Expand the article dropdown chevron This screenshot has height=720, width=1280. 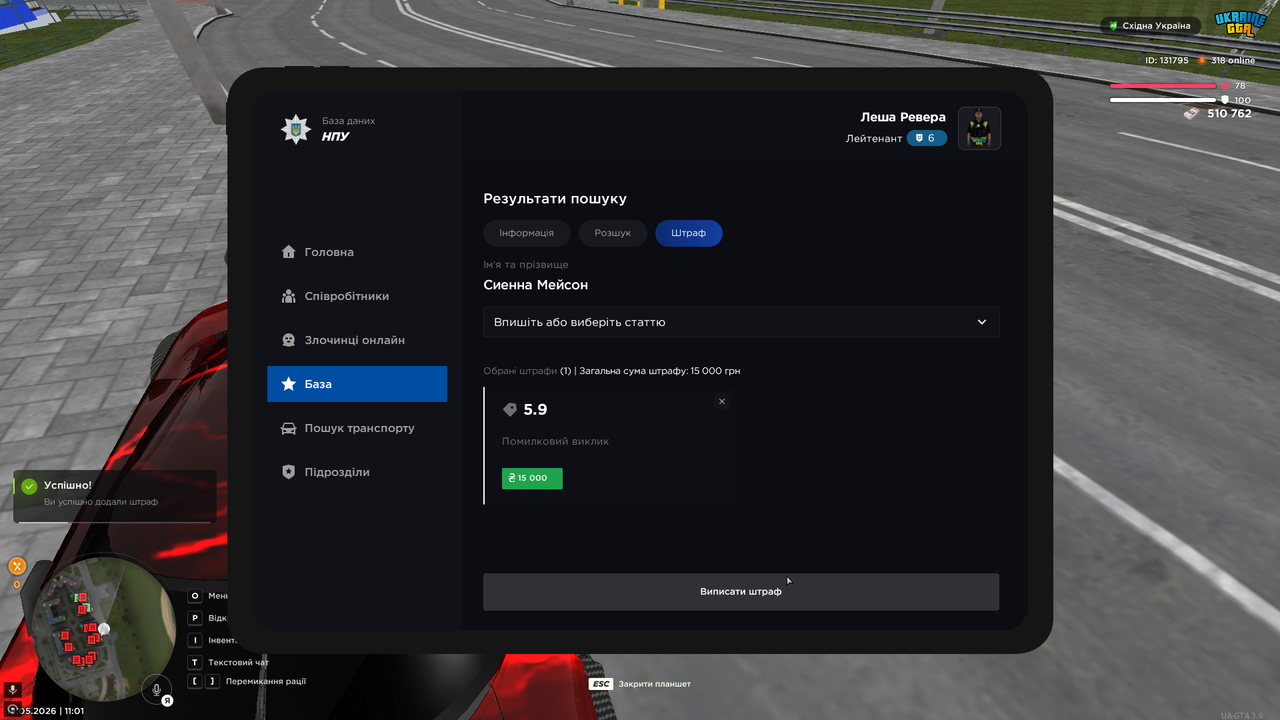[x=982, y=322]
